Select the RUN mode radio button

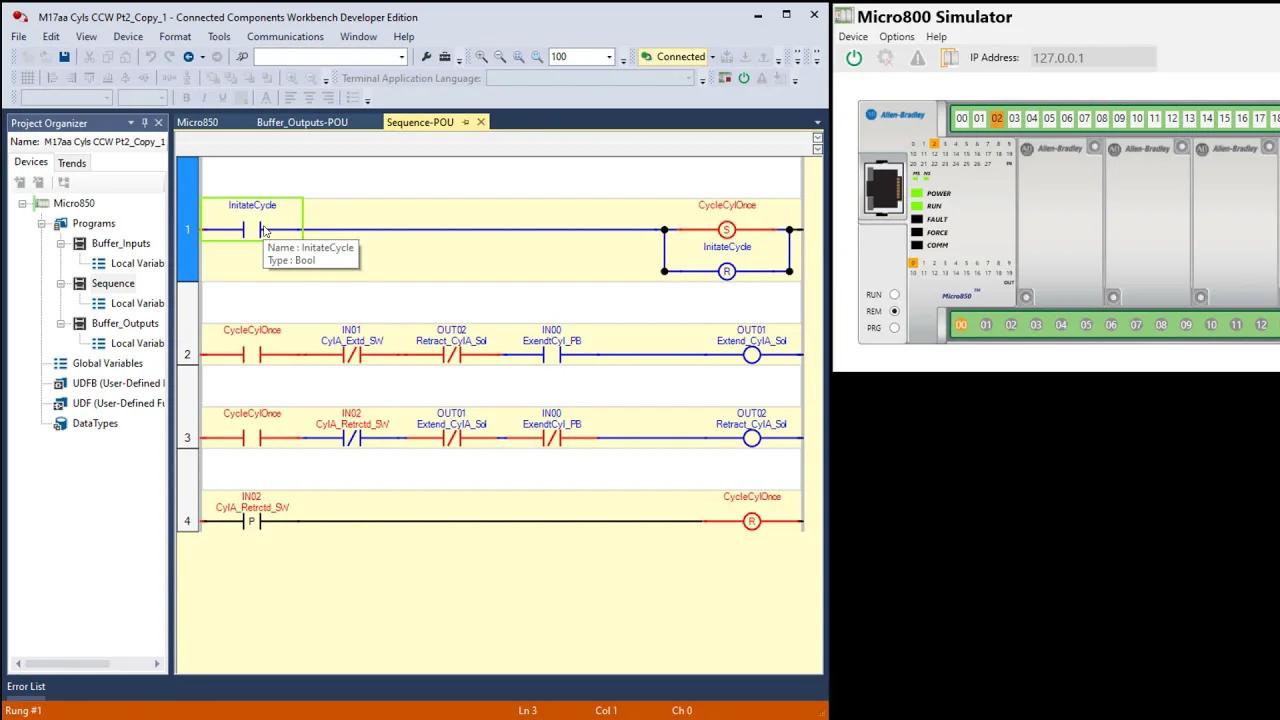pyautogui.click(x=894, y=295)
